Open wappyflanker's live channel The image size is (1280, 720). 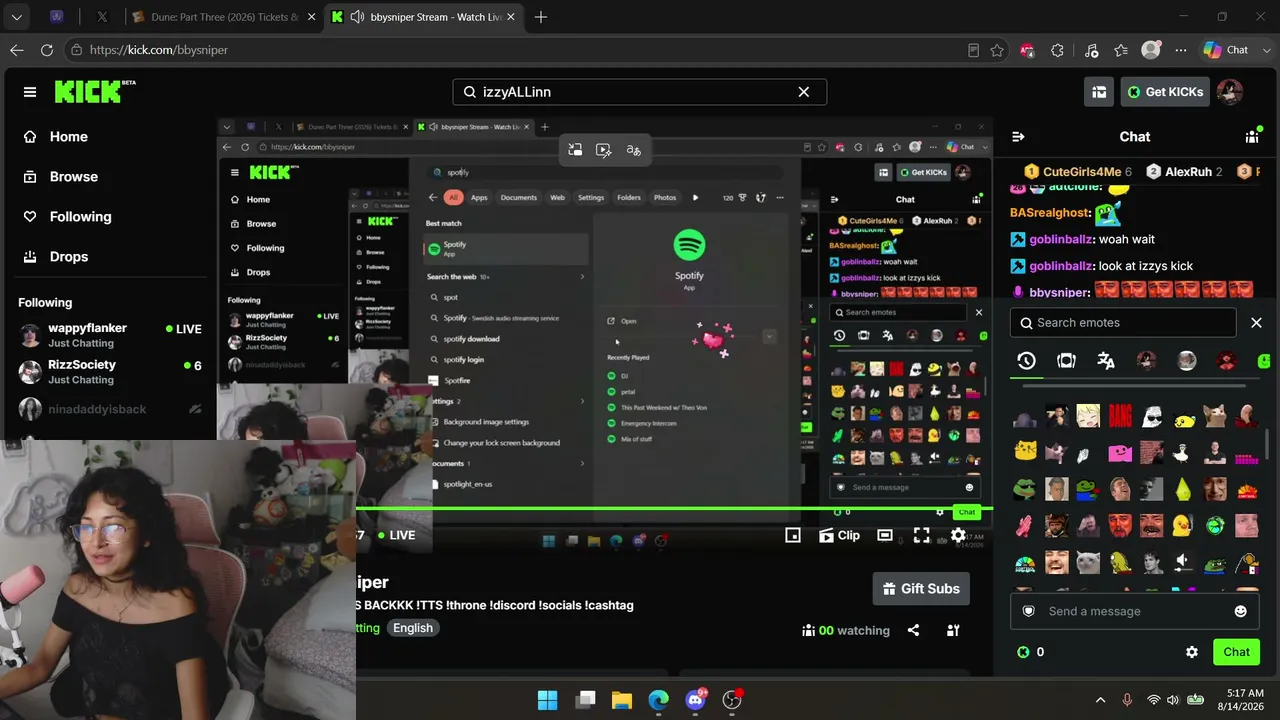point(110,335)
